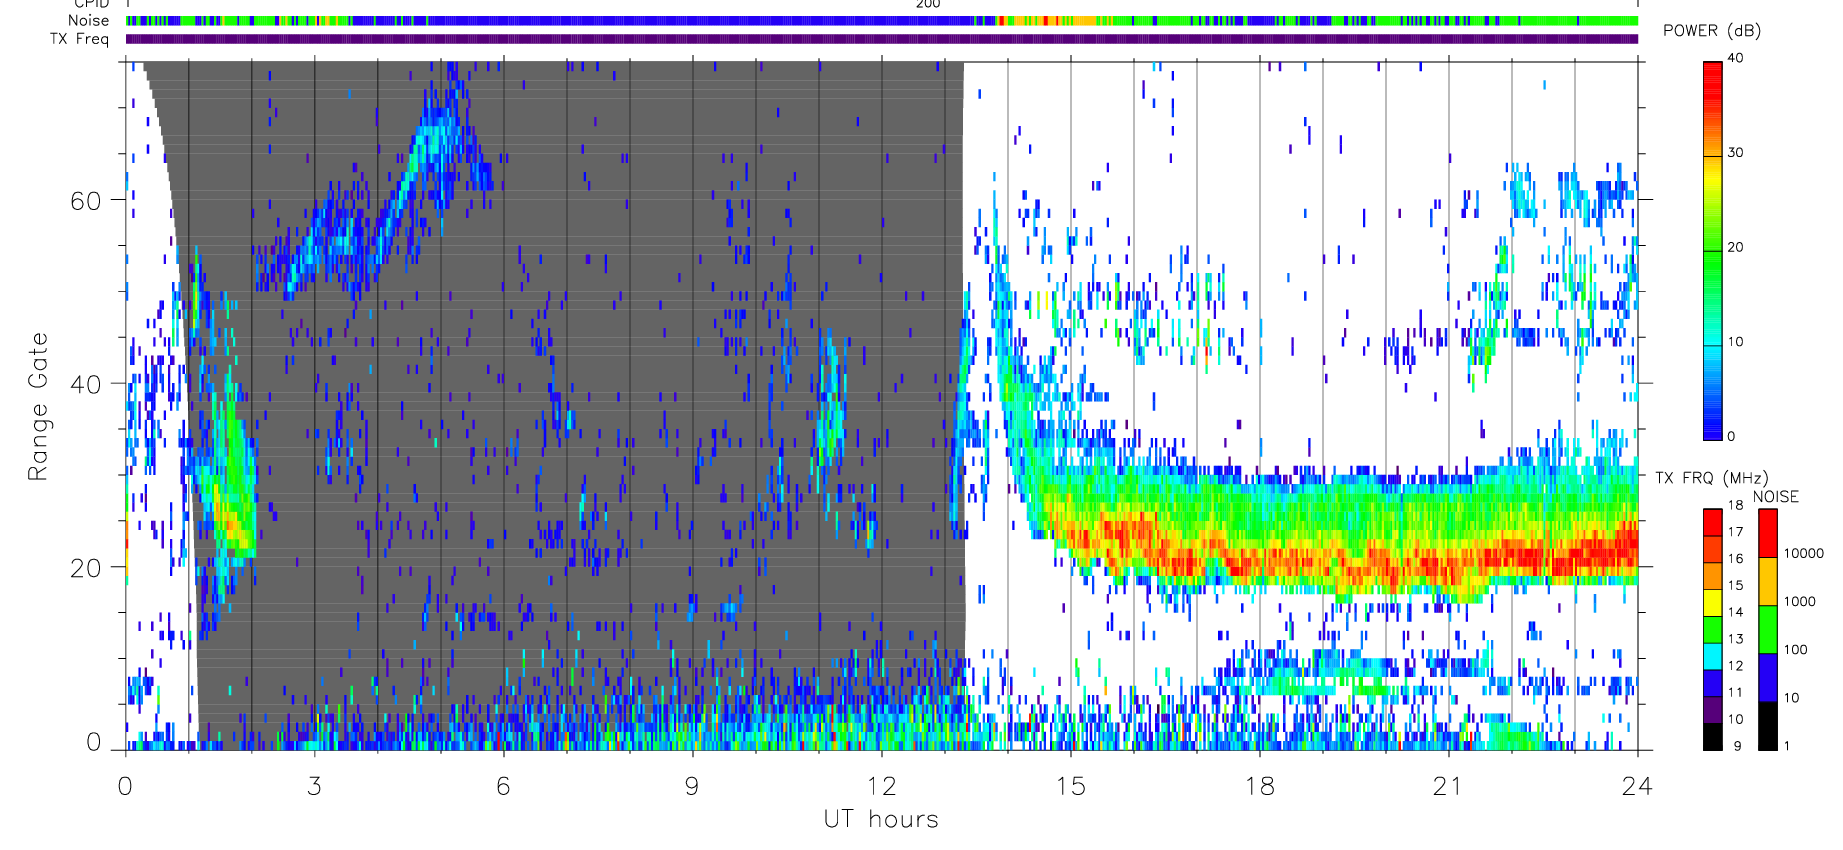Click the 'TX FRQ (MHz)' legend title
The height and width of the screenshot is (850, 1843).
click(1712, 478)
